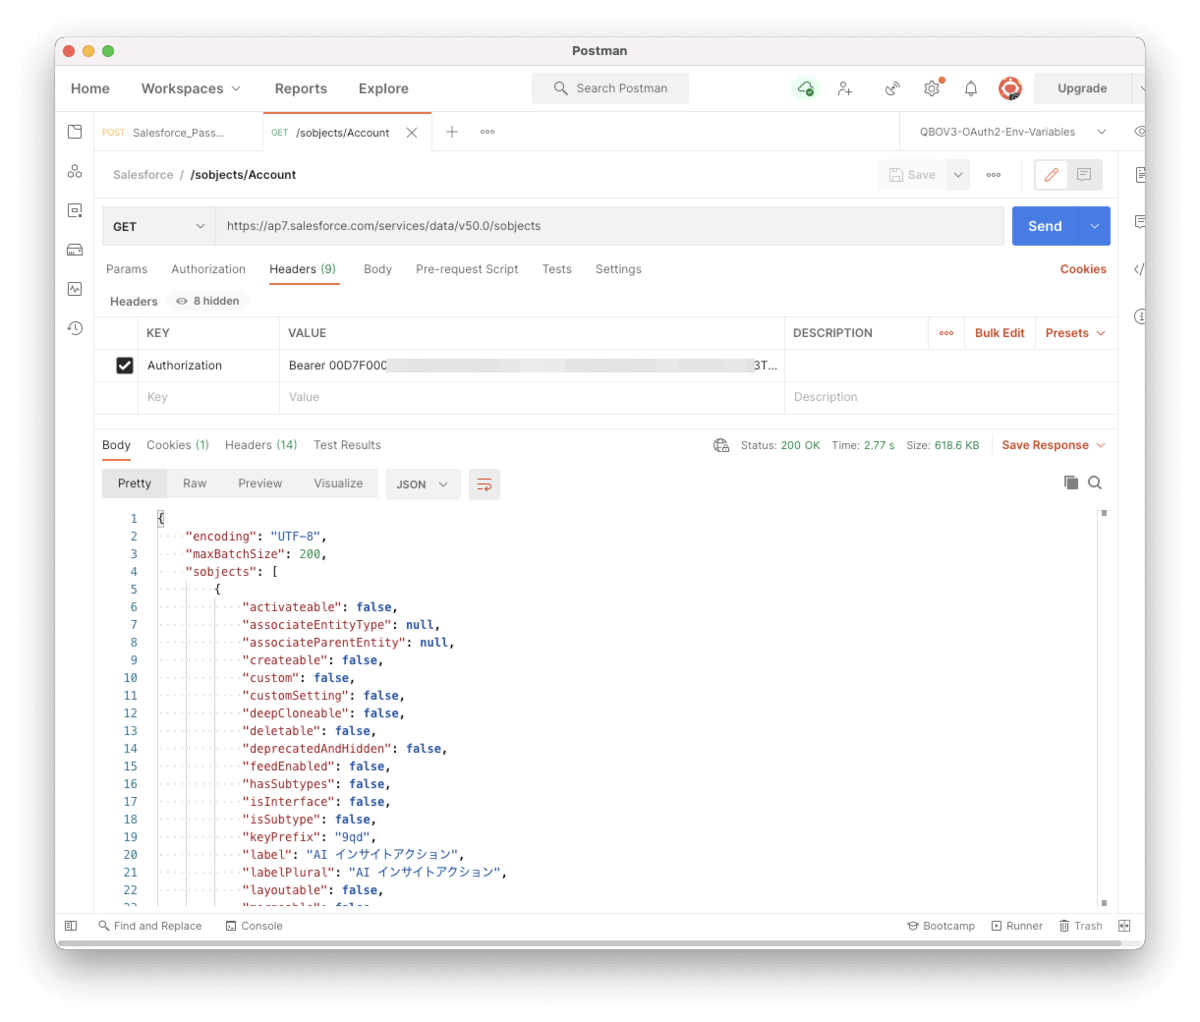This screenshot has height=1022, width=1200.
Task: Click the Upgrade button
Action: pos(1082,88)
